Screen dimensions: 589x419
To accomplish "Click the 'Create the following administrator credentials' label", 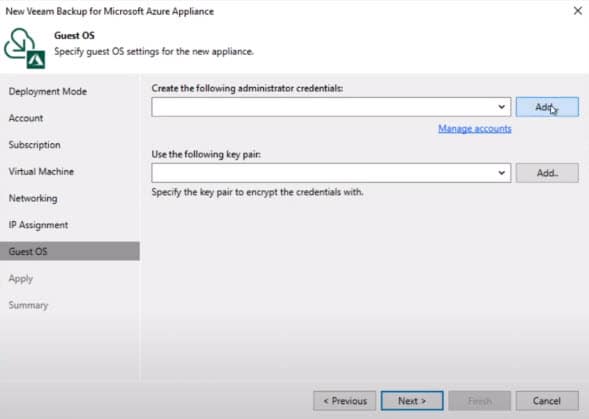I will pyautogui.click(x=247, y=88).
